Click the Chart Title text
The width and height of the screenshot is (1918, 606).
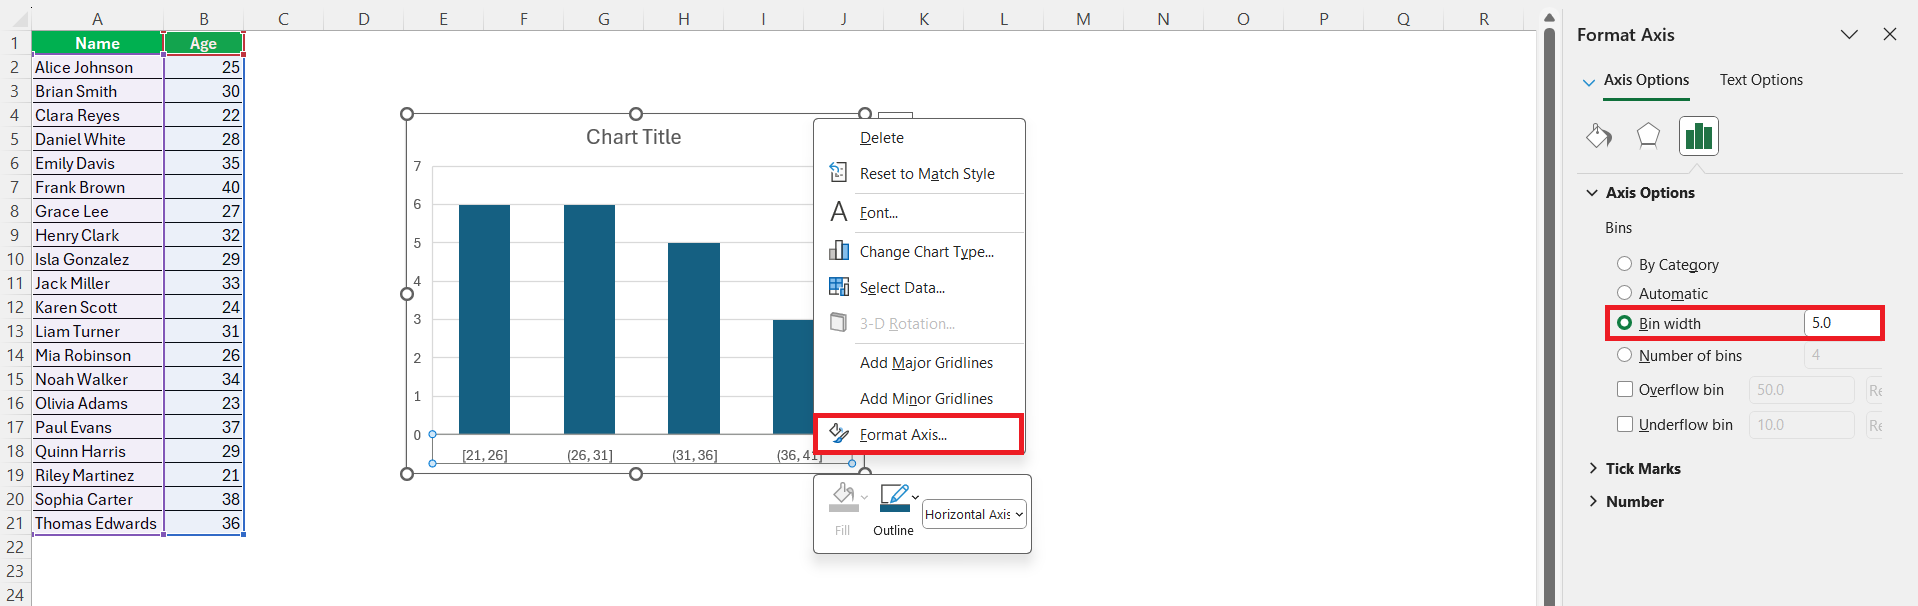click(x=633, y=137)
